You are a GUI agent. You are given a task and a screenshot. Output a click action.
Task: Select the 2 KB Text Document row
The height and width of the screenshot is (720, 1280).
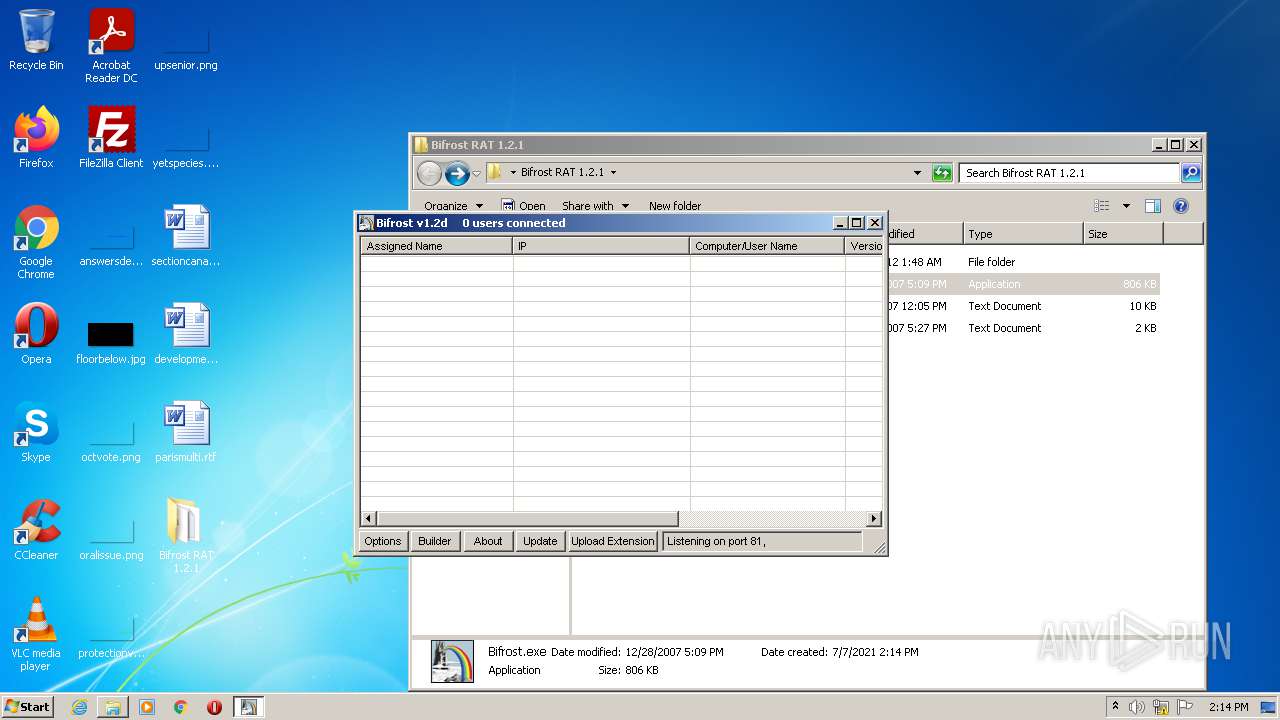1022,328
